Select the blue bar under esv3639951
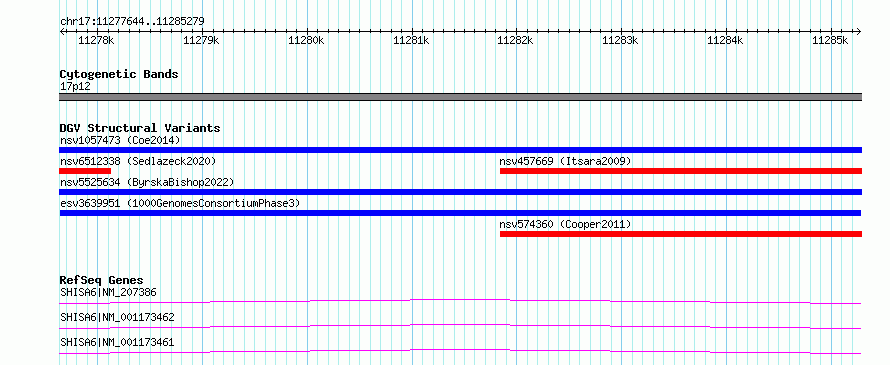 click(x=460, y=213)
